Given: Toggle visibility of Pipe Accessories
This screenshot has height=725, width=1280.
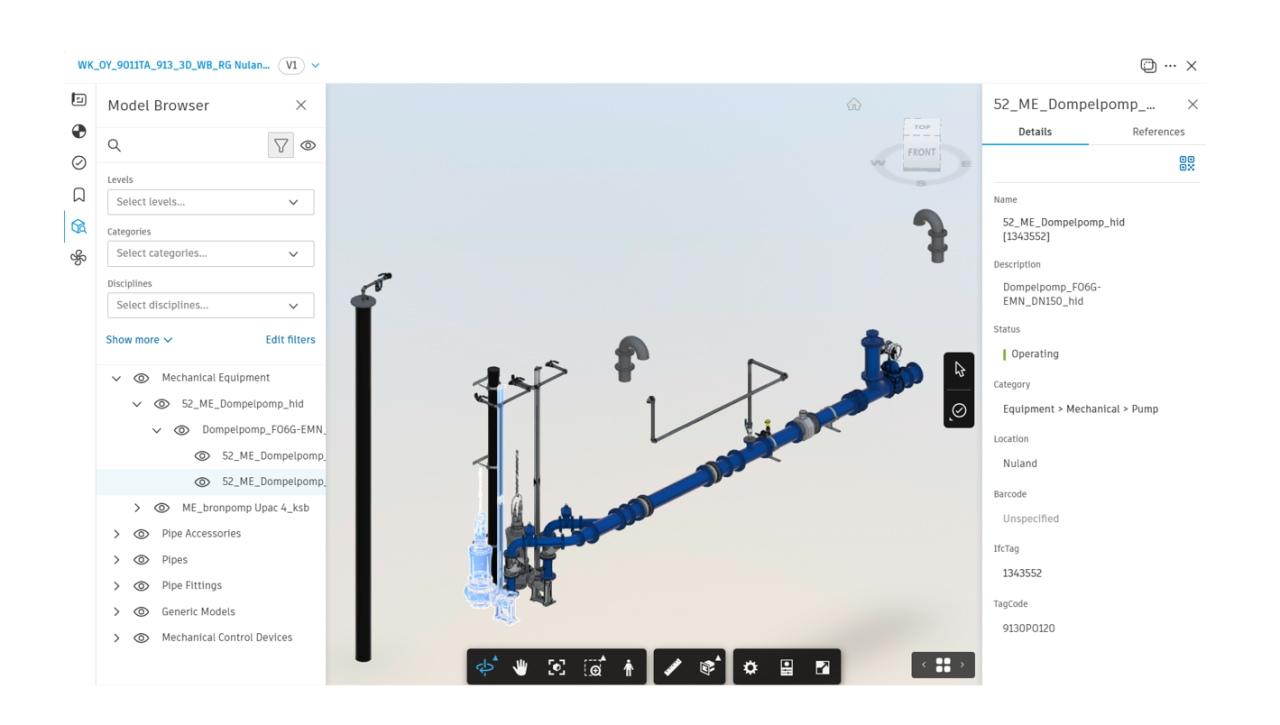Looking at the screenshot, I should coord(141,534).
